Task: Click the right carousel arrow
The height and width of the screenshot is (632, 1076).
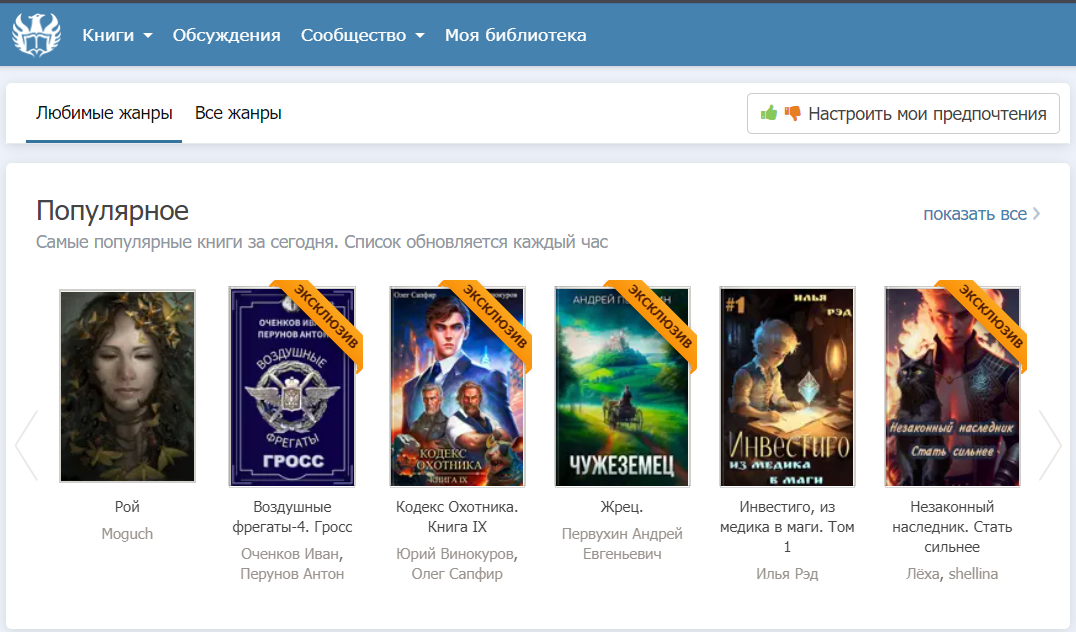Action: point(1050,444)
